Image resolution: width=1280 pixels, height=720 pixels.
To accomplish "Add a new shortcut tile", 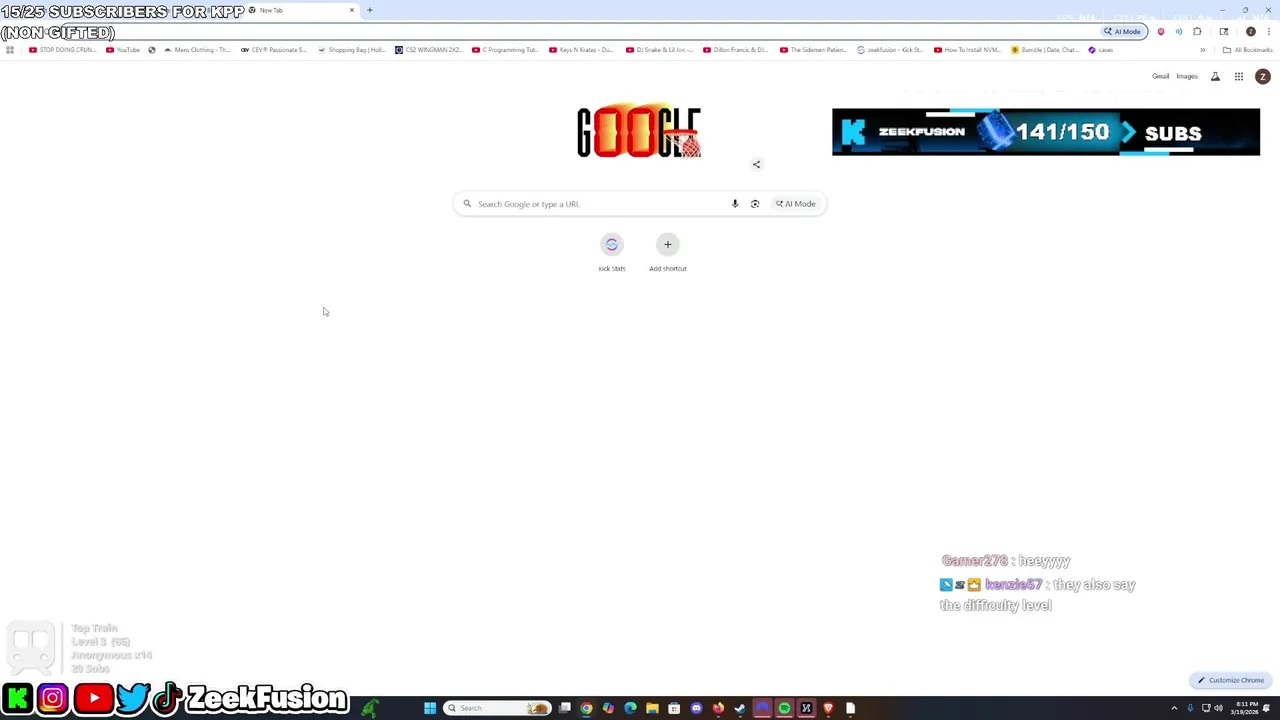I will (668, 253).
